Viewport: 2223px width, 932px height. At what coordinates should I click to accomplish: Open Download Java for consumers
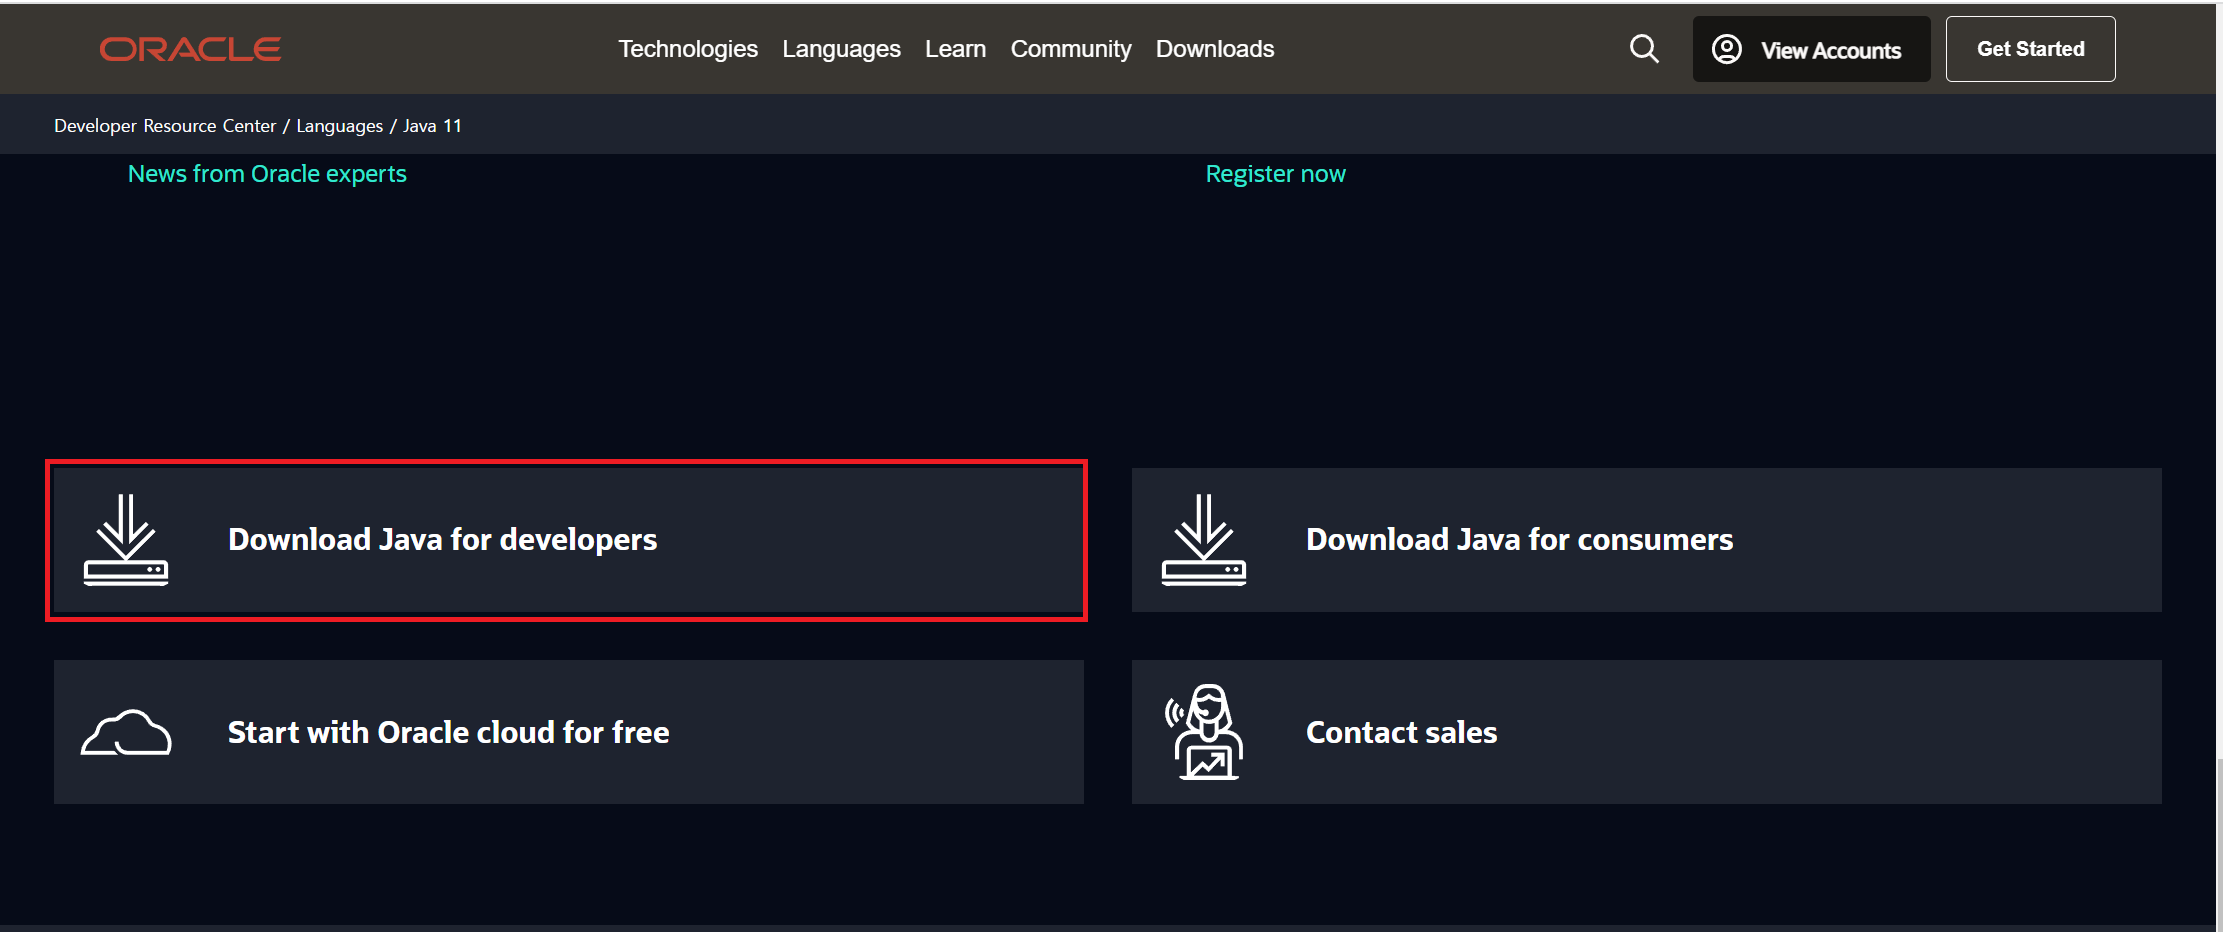pyautogui.click(x=1646, y=540)
